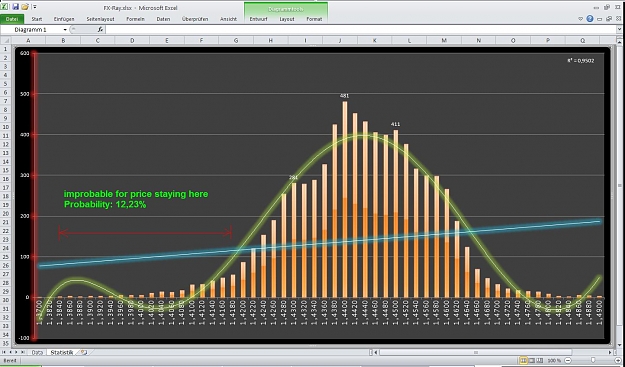Open the Daten ribbon tab
Image resolution: width=625 pixels, height=367 pixels.
(x=163, y=19)
